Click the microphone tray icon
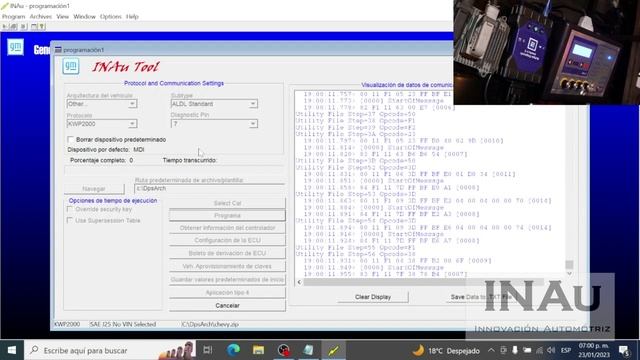 click(x=515, y=350)
